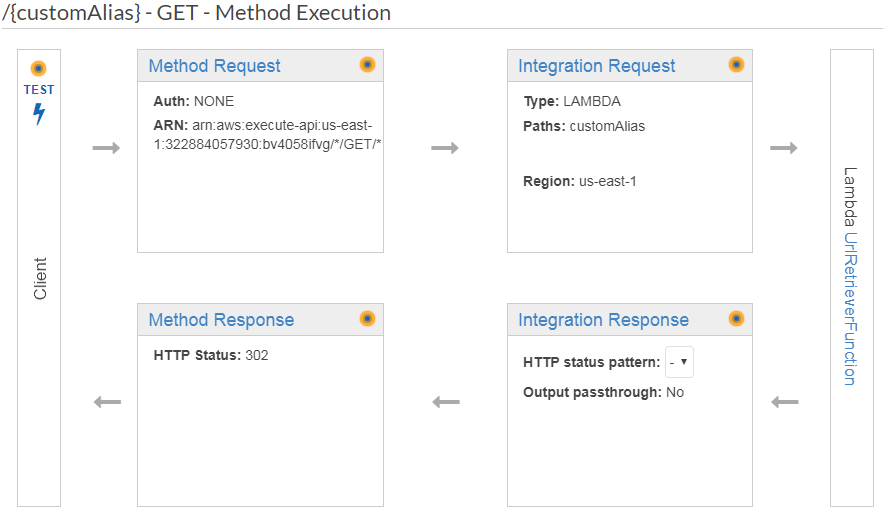This screenshot has width=883, height=516.
Task: Click arrow from Integration Response to Method Response
Action: tap(445, 402)
